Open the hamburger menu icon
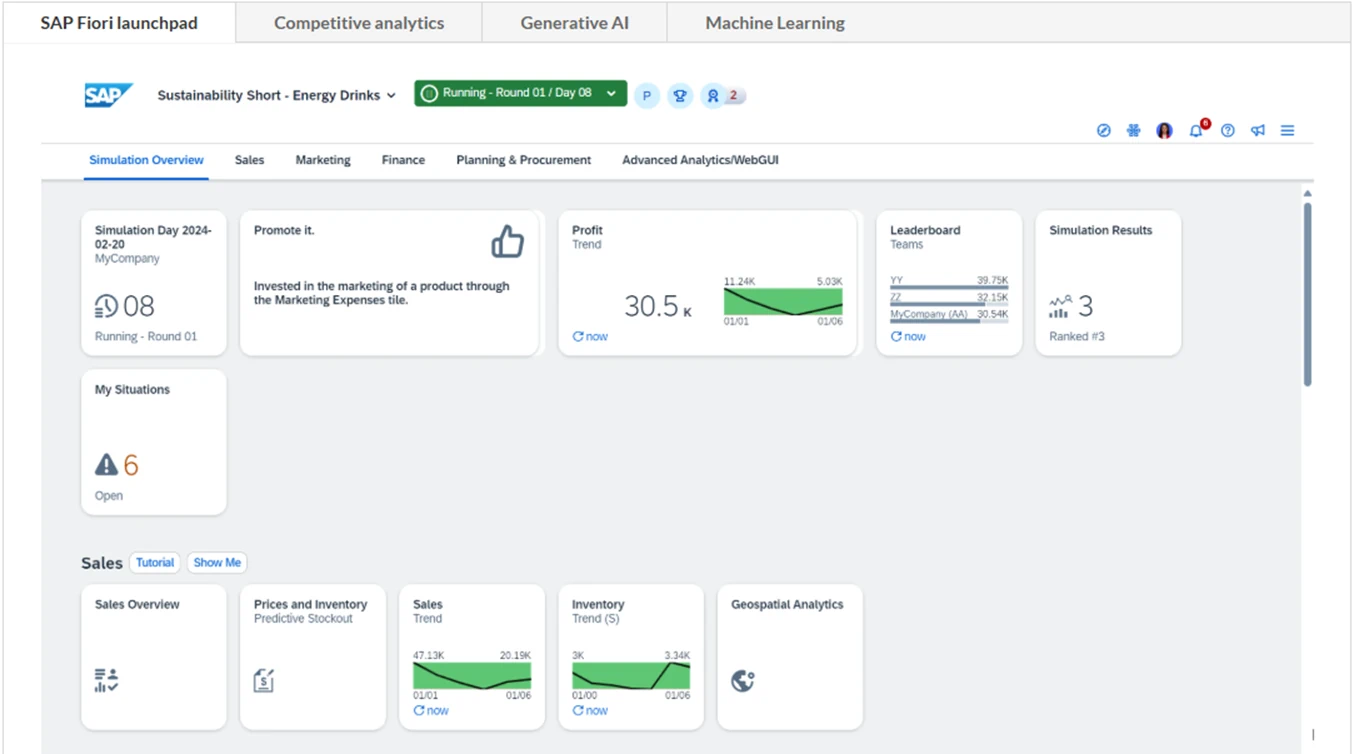The image size is (1353, 754). click(x=1288, y=131)
